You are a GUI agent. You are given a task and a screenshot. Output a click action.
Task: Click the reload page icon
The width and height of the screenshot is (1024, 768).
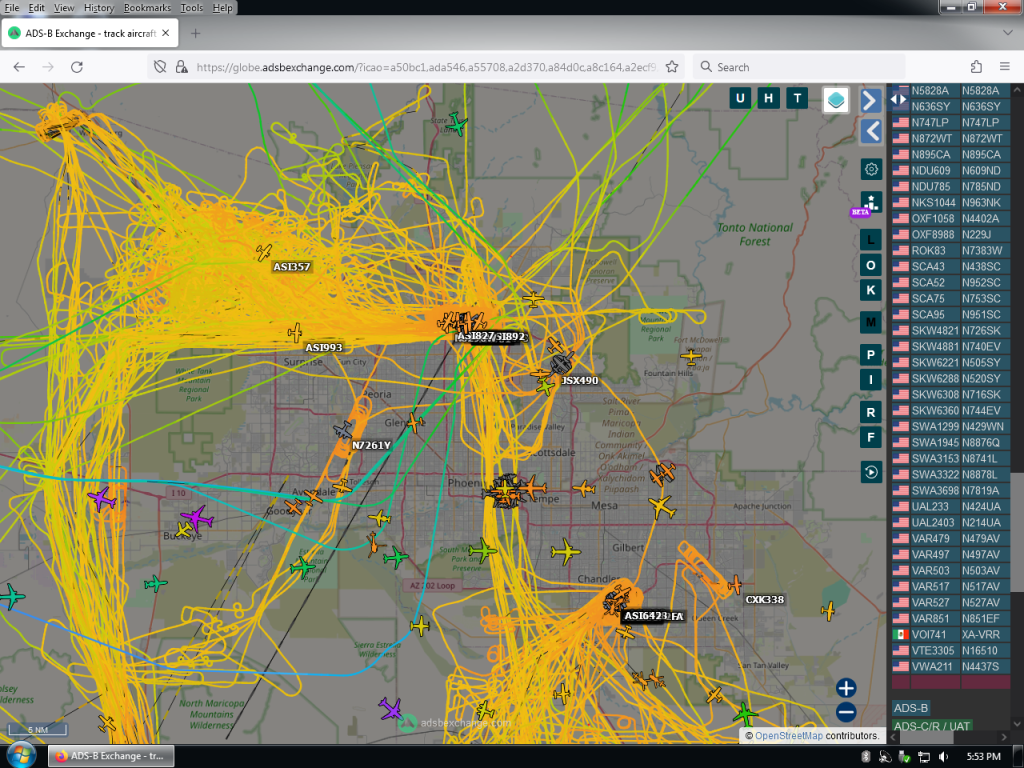[77, 67]
